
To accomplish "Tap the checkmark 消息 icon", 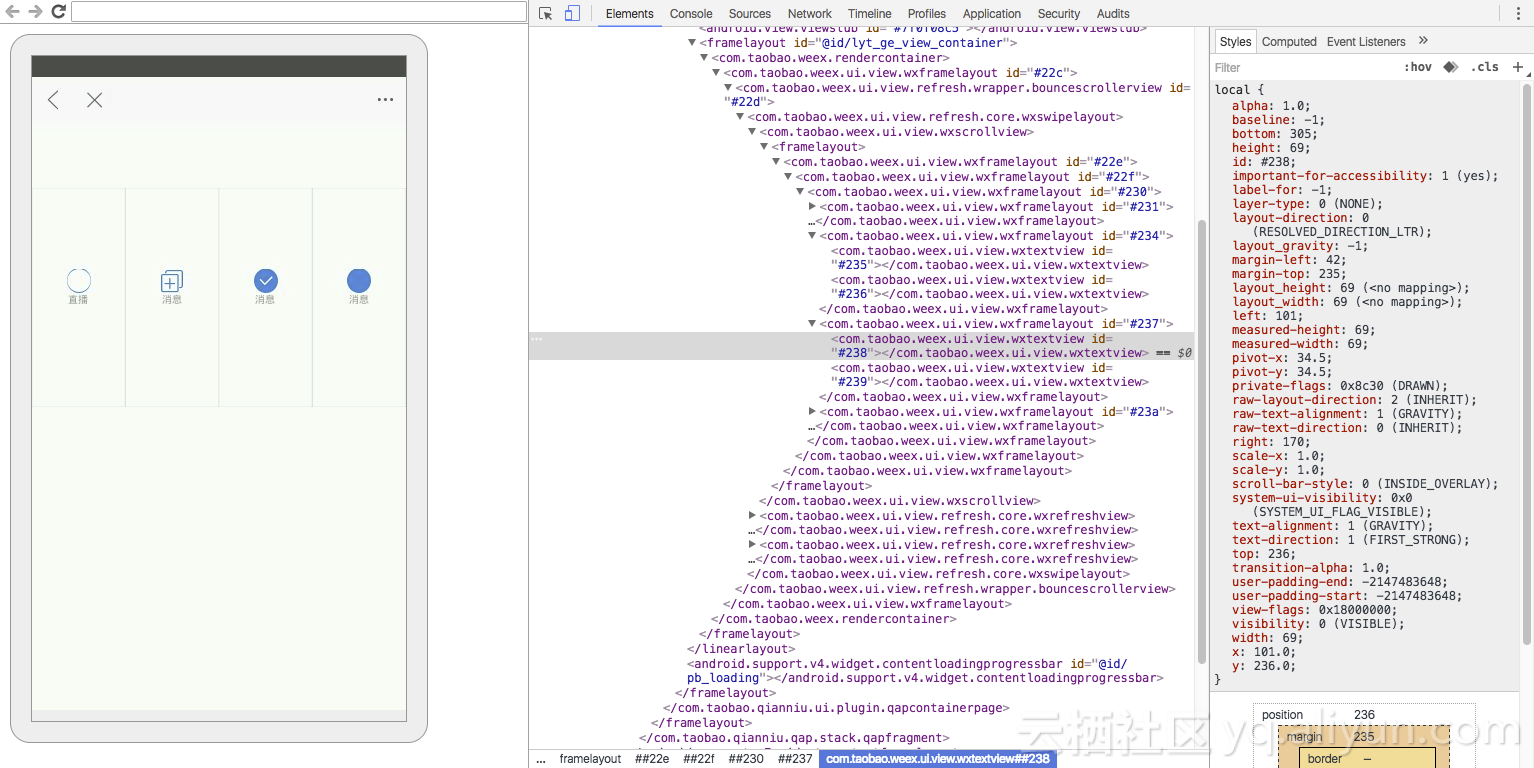I will 265,281.
